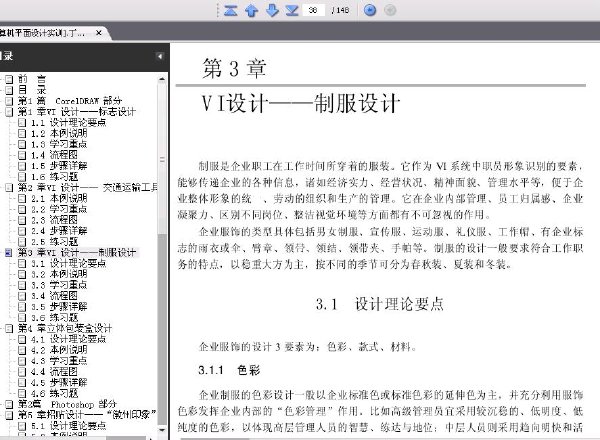This screenshot has width=600, height=440.
Task: Open bookmark 1.1 设计理论要点
Action: pos(68,122)
